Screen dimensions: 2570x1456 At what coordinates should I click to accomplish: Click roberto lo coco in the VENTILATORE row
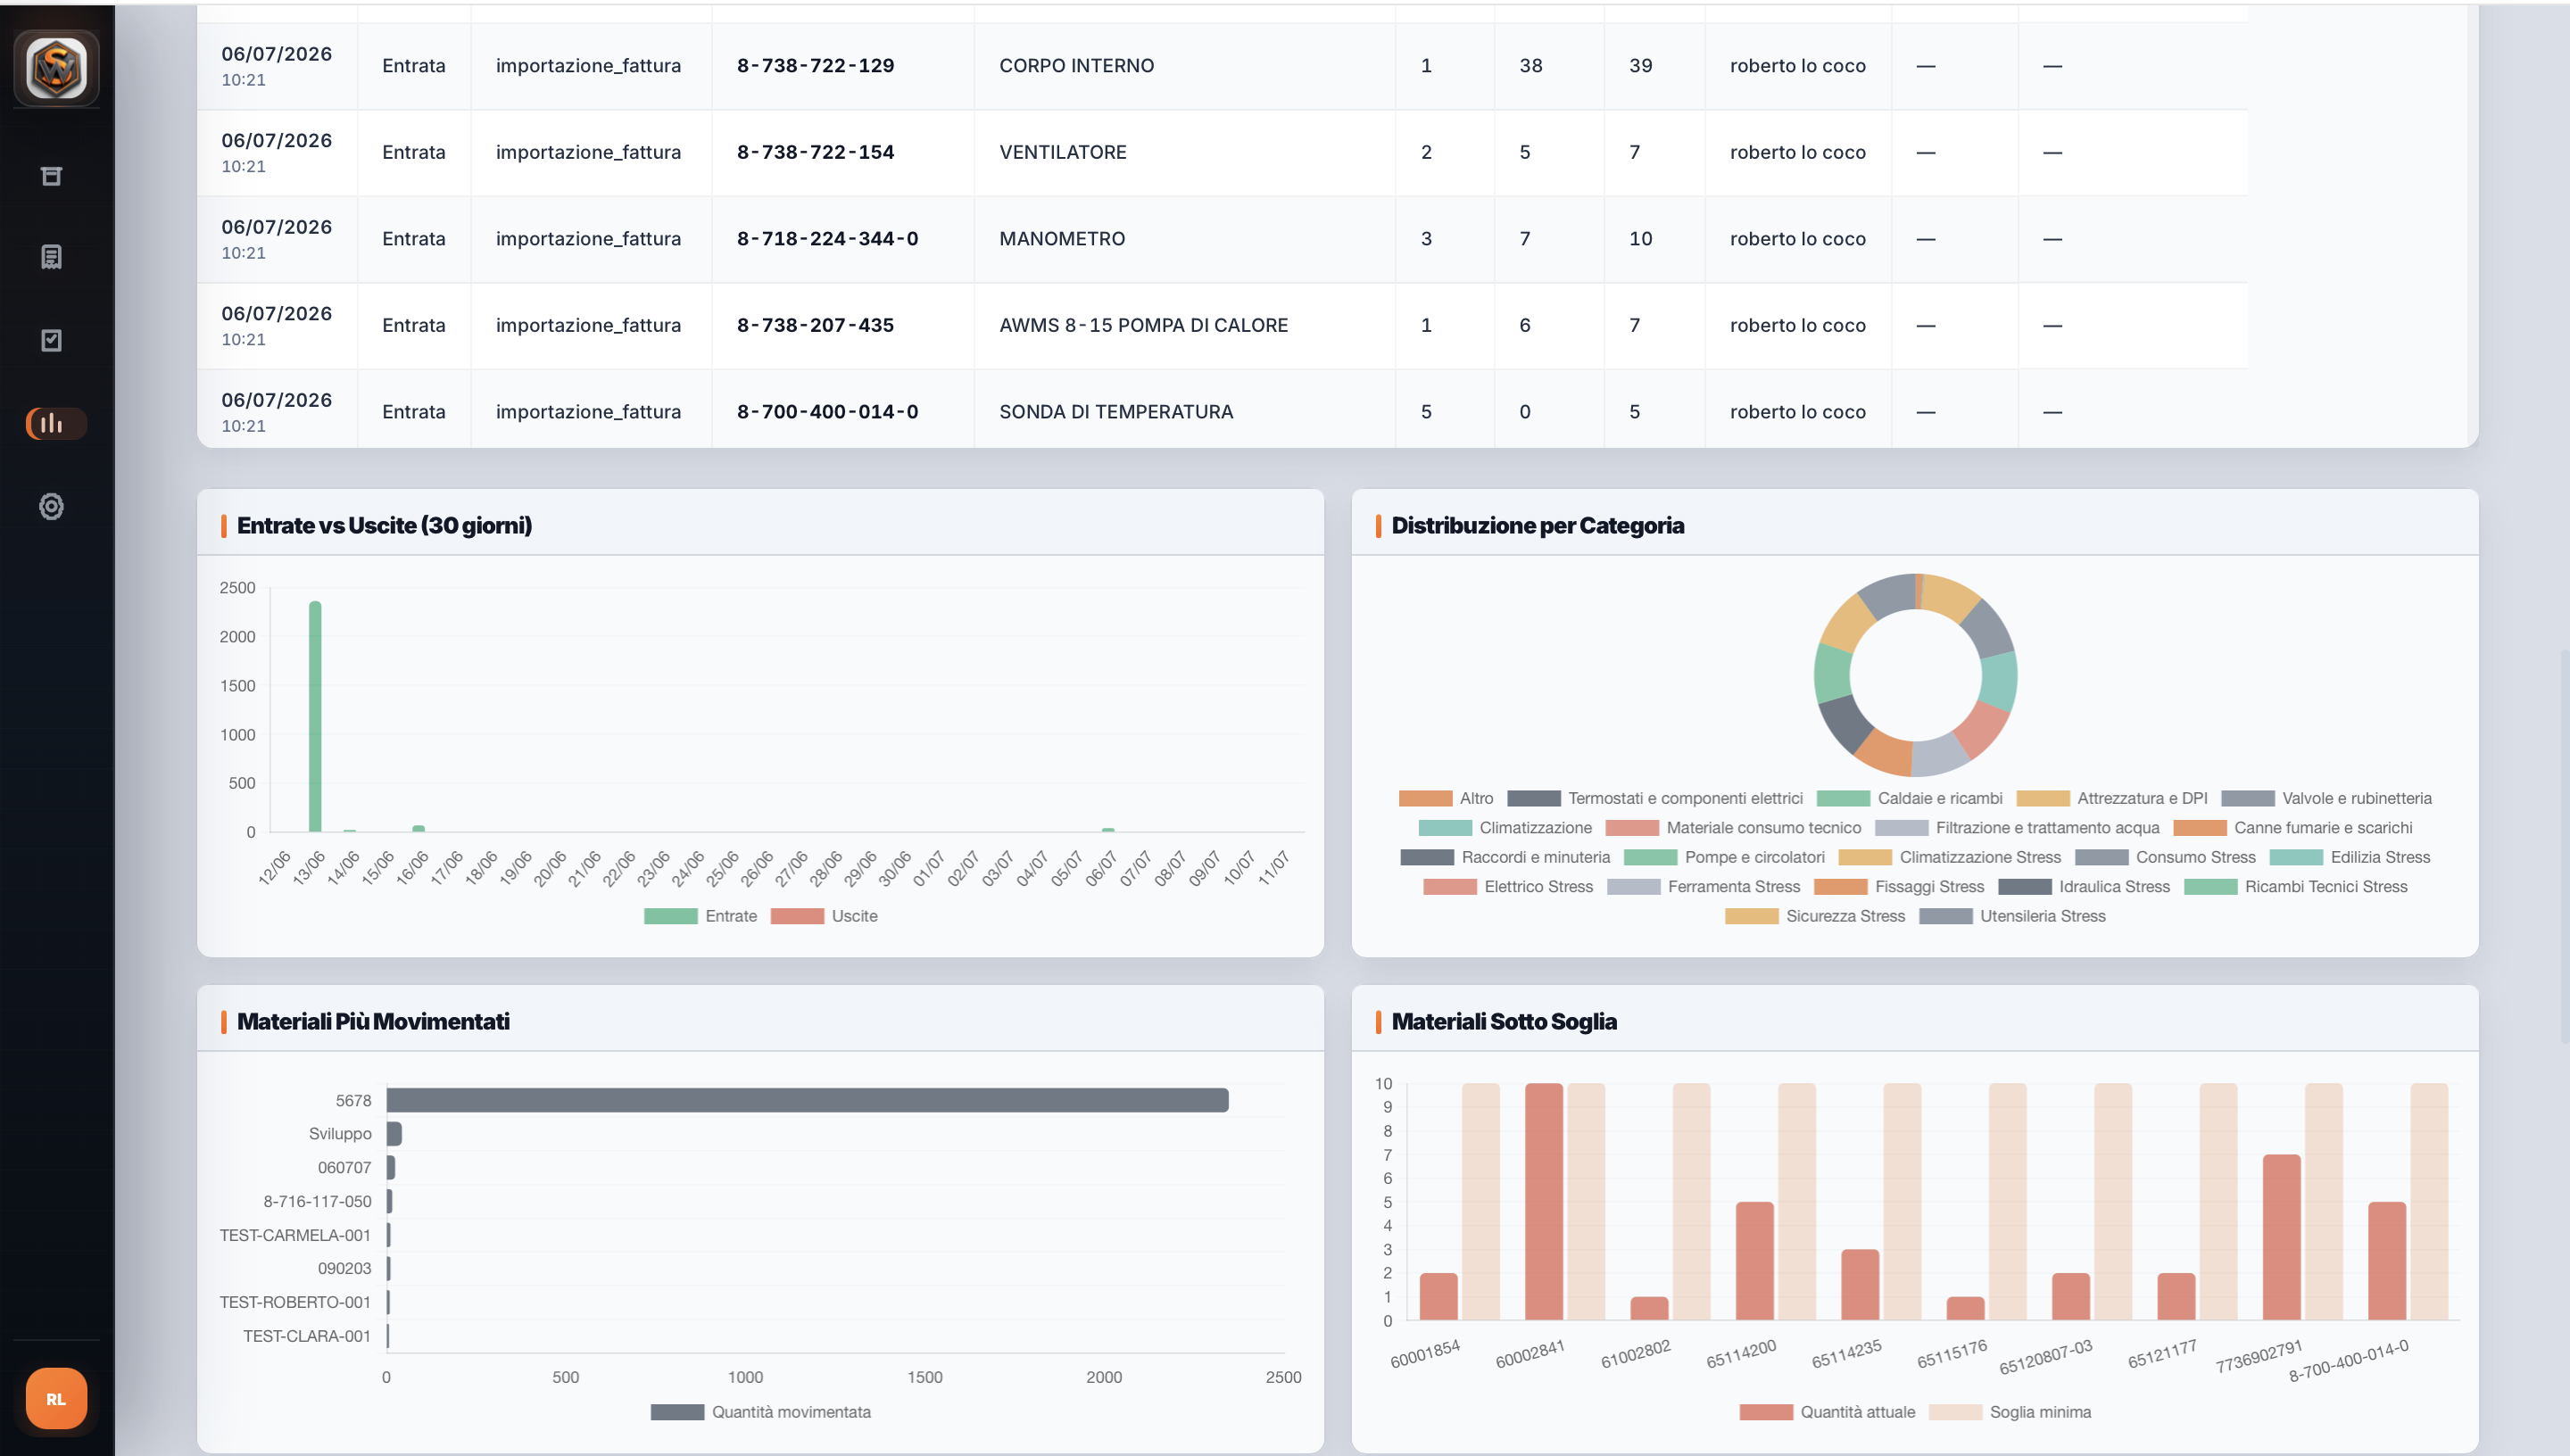[x=1798, y=152]
